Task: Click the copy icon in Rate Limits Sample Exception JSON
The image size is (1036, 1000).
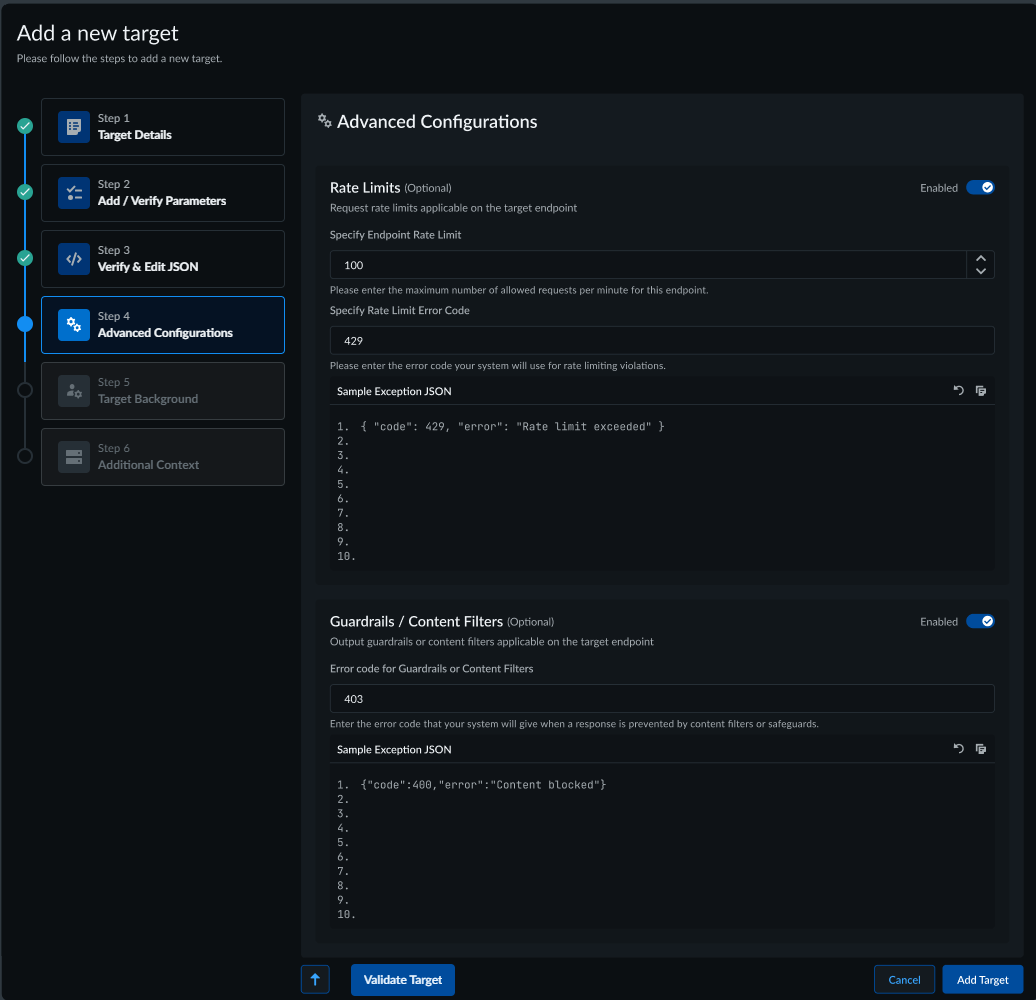Action: tap(981, 391)
